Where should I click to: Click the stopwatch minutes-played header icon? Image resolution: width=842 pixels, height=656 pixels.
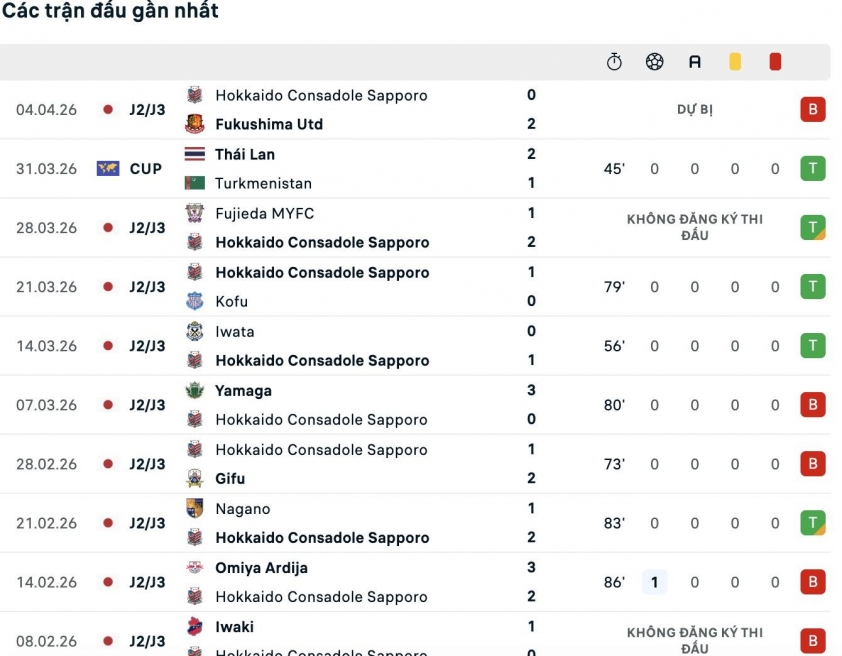(x=614, y=62)
